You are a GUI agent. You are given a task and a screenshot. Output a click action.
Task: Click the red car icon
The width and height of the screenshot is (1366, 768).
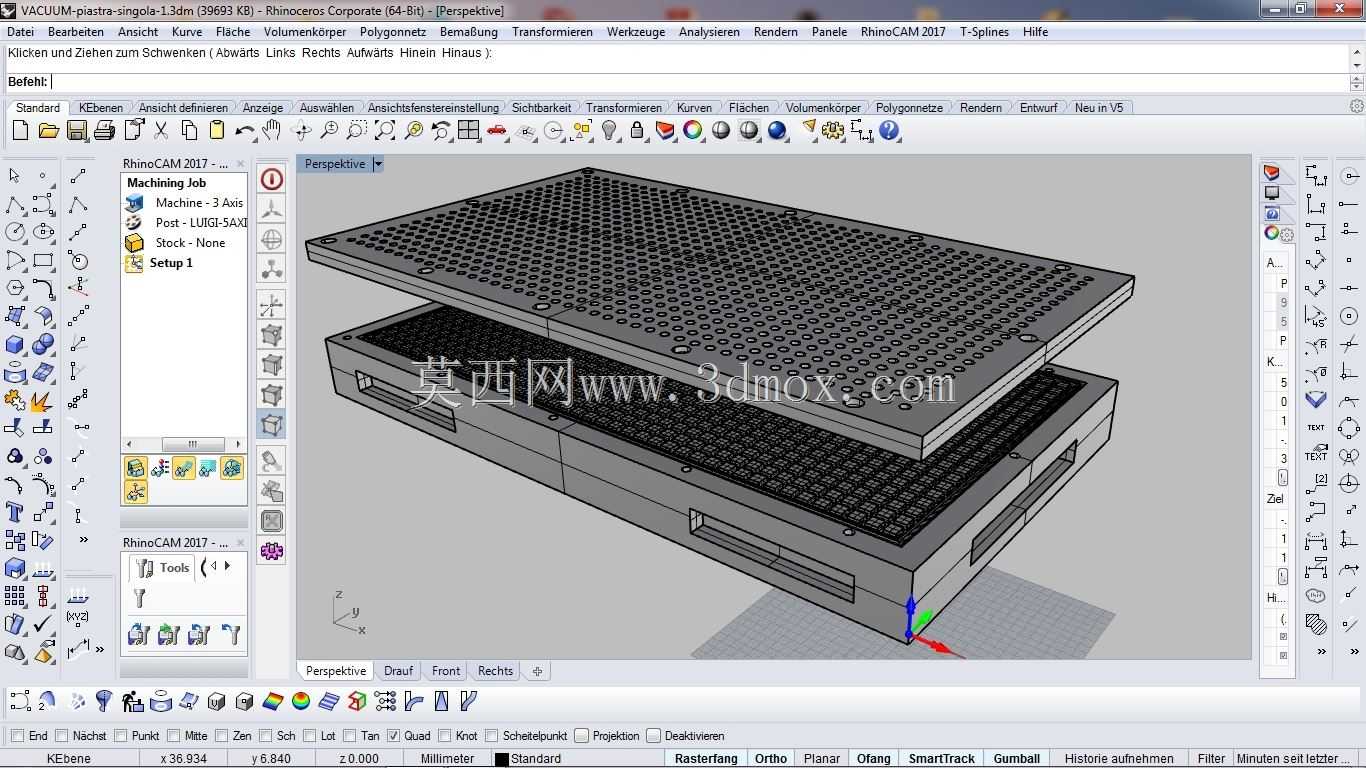coord(496,130)
